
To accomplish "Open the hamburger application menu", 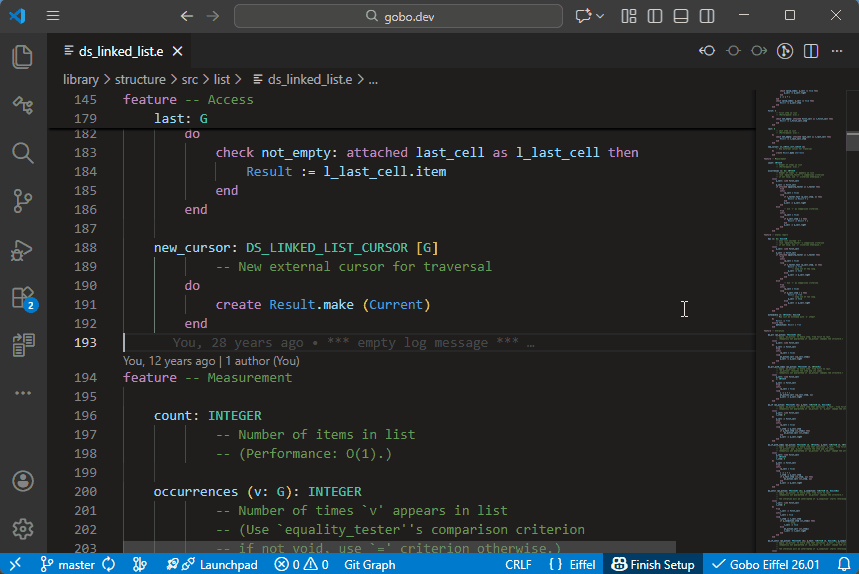I will tap(53, 16).
